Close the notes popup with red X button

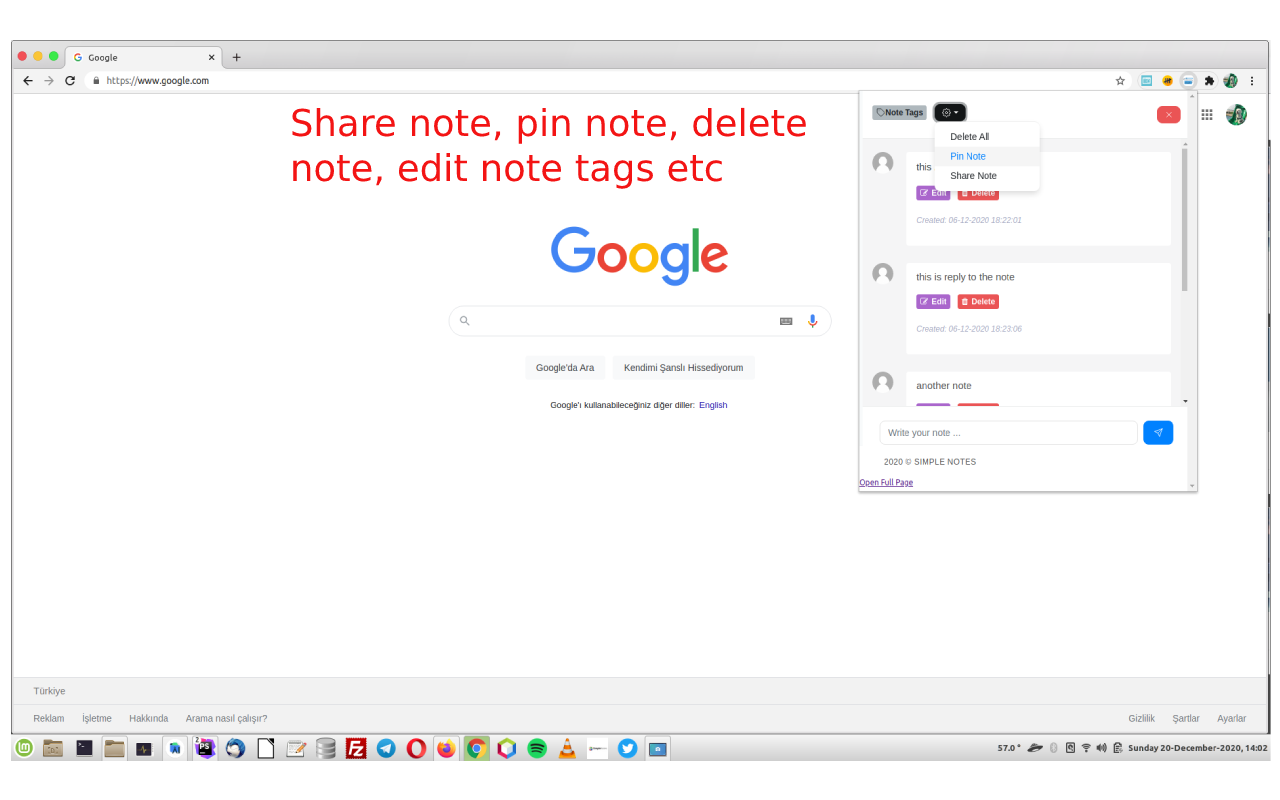pos(1168,115)
